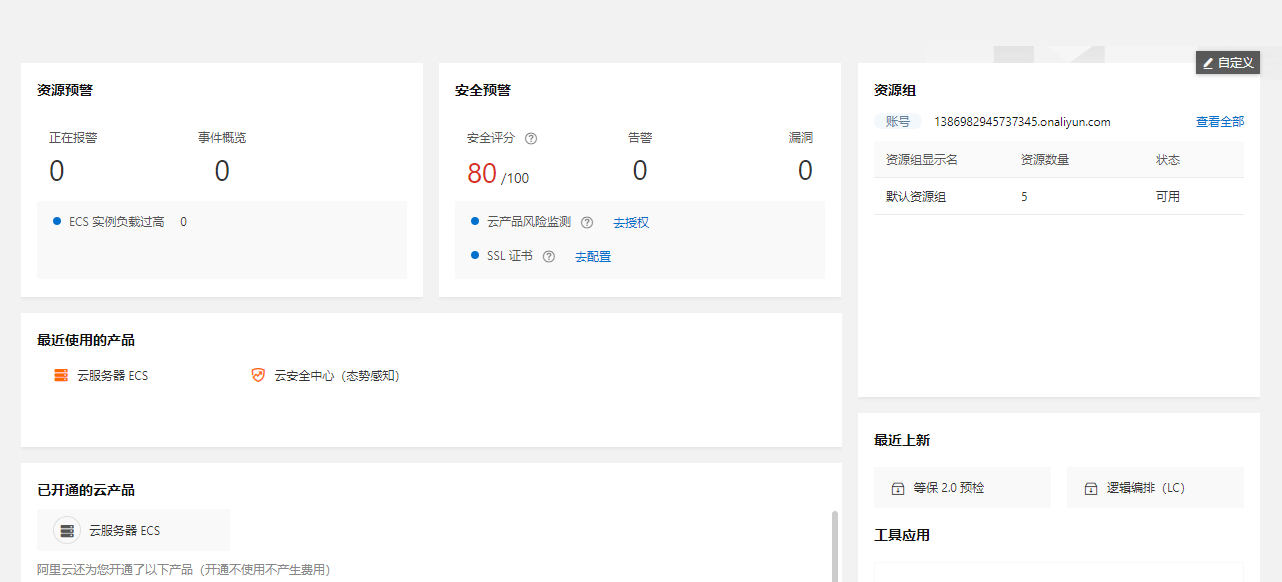
Task: Open the 去配置 link for SSL
Action: pyautogui.click(x=593, y=256)
